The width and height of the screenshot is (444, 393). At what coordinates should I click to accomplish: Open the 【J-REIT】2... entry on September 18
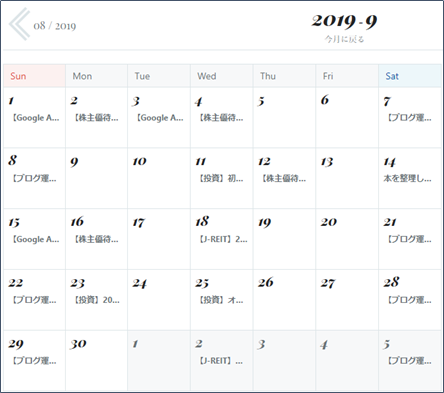click(223, 239)
